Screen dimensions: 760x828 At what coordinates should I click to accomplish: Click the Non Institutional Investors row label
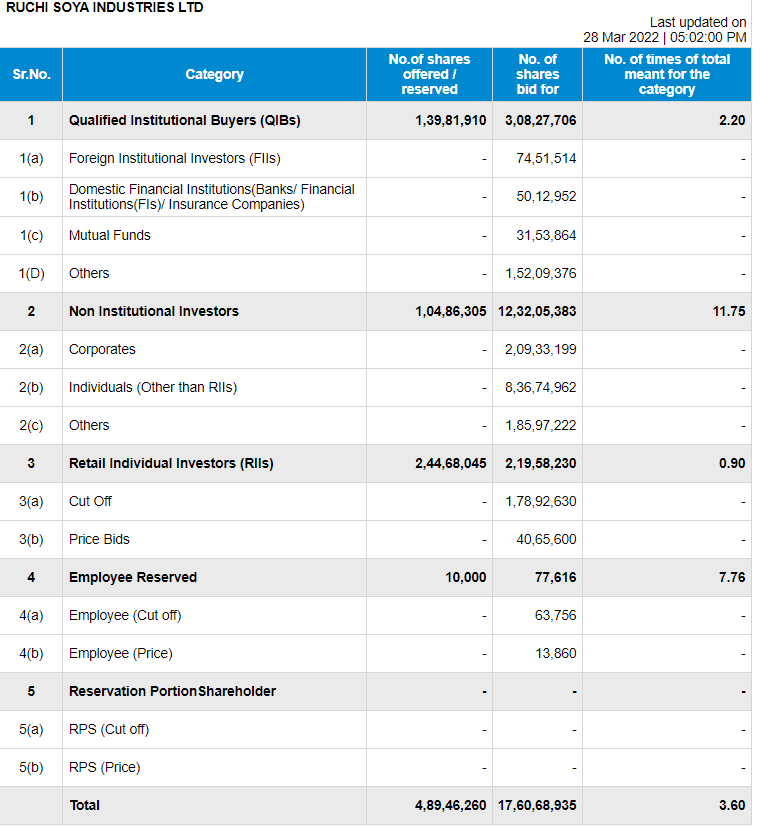pos(153,311)
